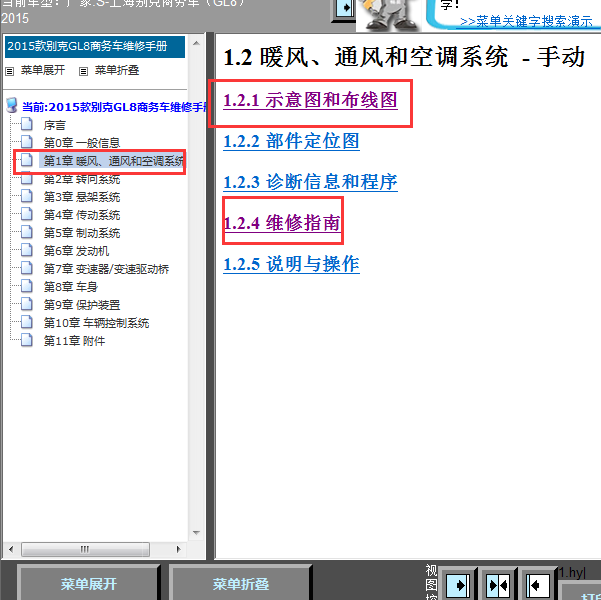Screen dimensions: 601x600
Task: Select 第2章 转向系统 in tree
Action: (x=82, y=179)
